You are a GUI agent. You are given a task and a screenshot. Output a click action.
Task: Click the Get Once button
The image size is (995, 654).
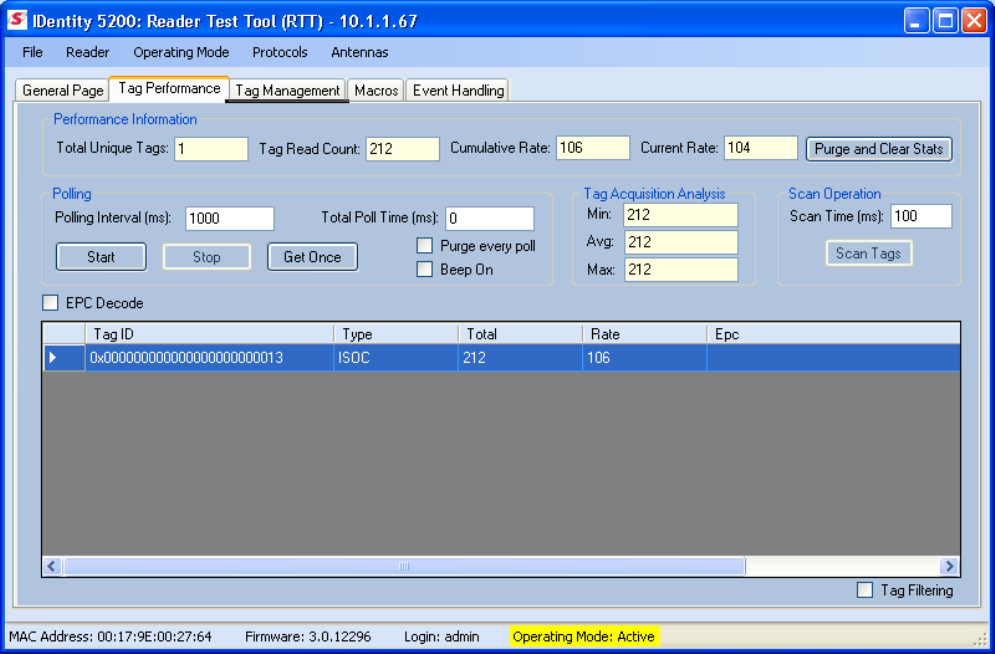point(312,257)
